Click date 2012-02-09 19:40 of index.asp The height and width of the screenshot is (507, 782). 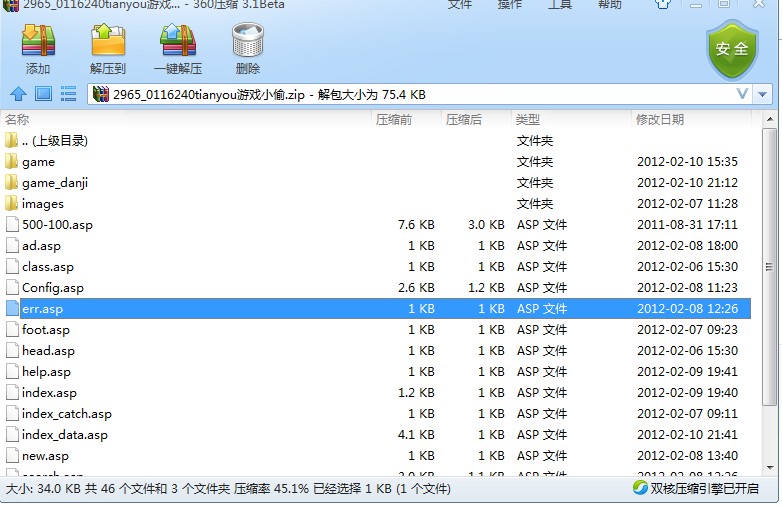[687, 392]
